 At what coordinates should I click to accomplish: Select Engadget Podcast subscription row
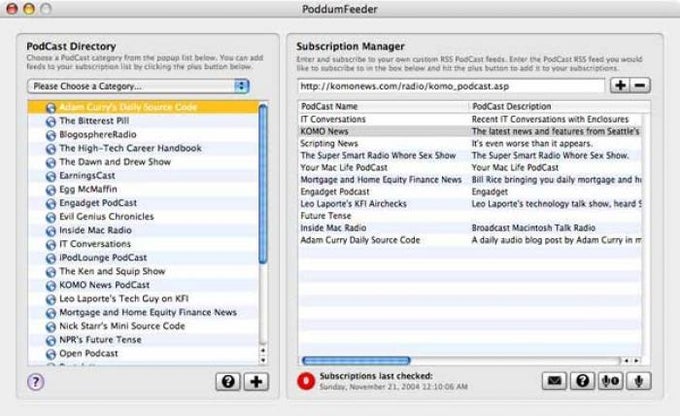click(470, 192)
